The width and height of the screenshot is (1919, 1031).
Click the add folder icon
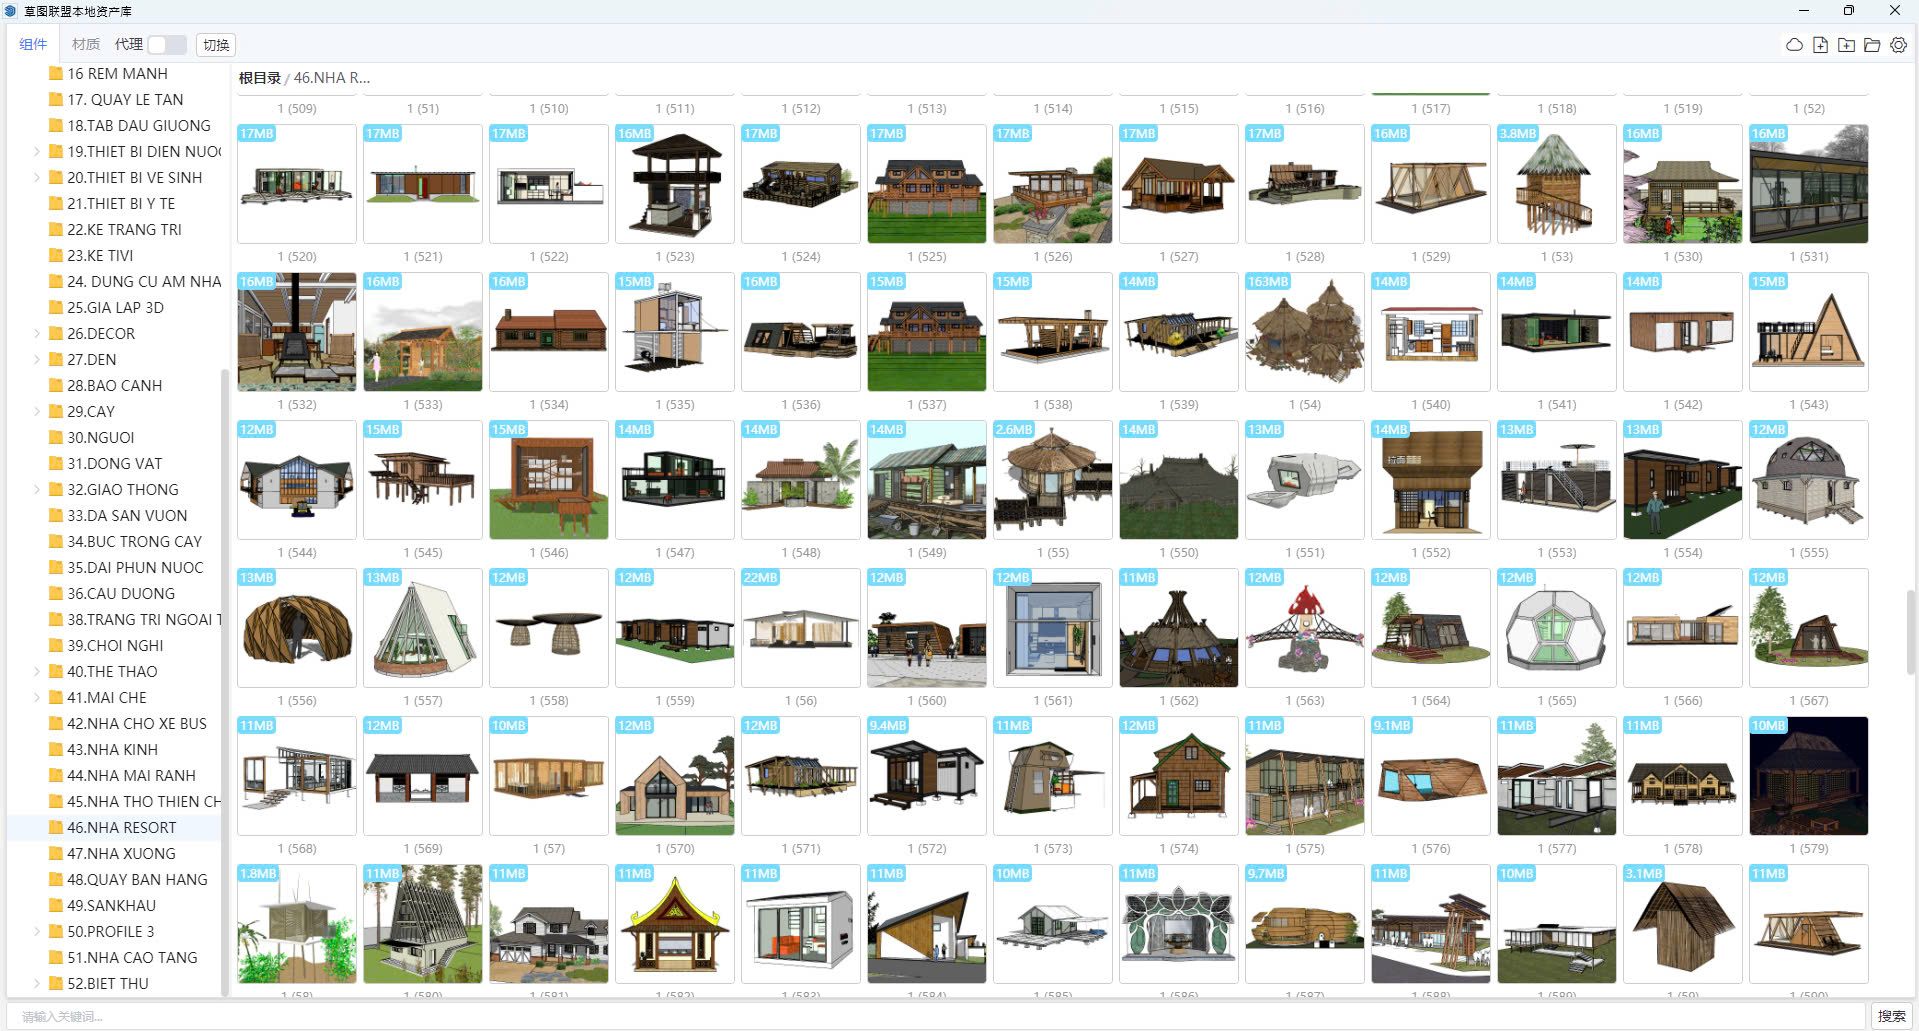point(1846,45)
